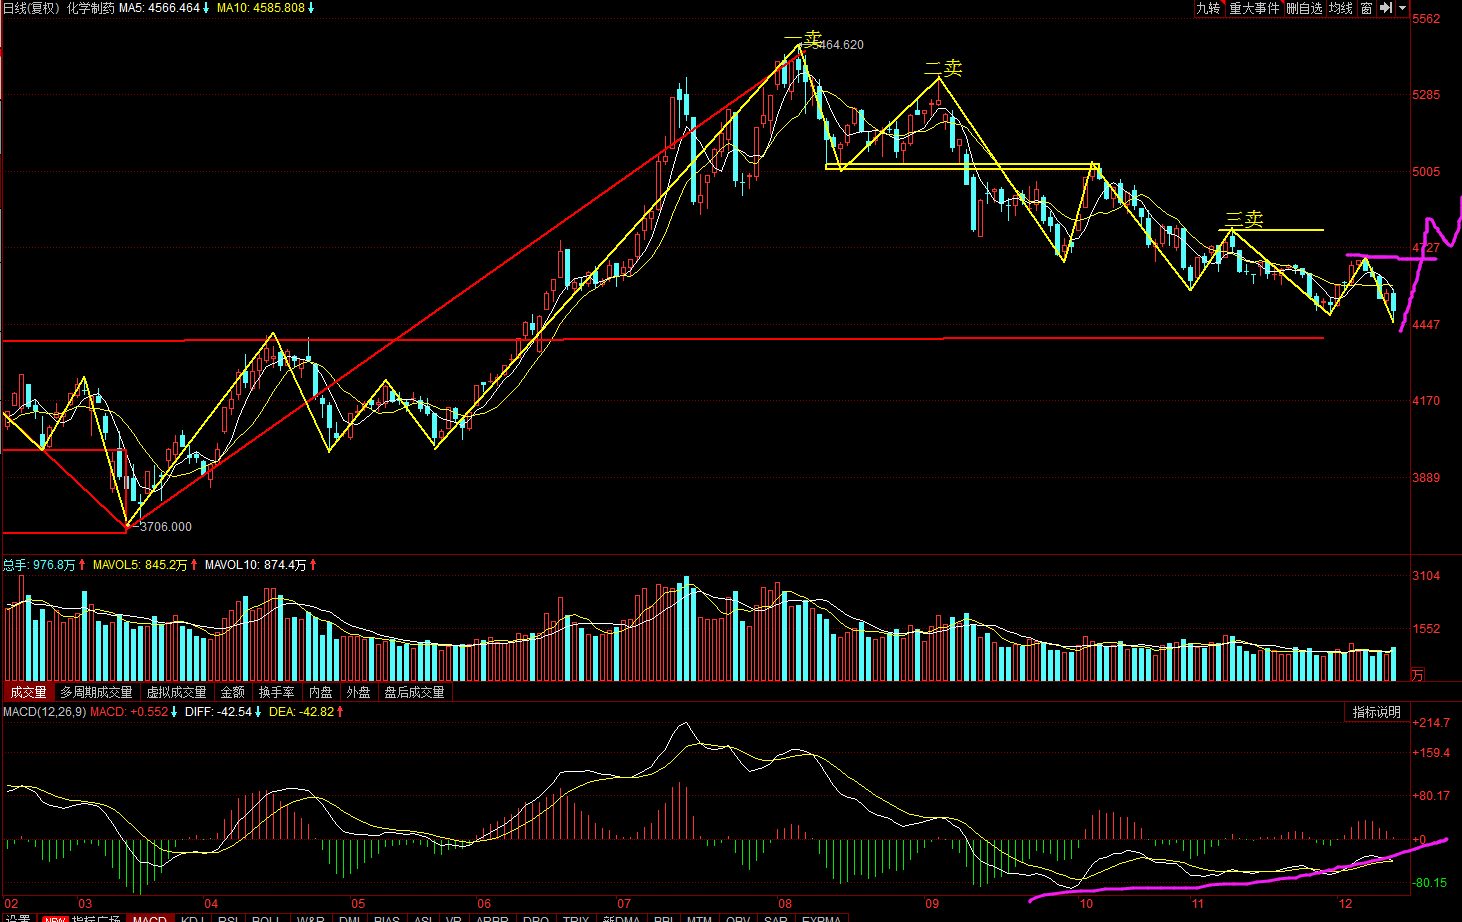Click the +214.7 MACD axis label
Image resolution: width=1462 pixels, height=922 pixels.
pos(1430,723)
